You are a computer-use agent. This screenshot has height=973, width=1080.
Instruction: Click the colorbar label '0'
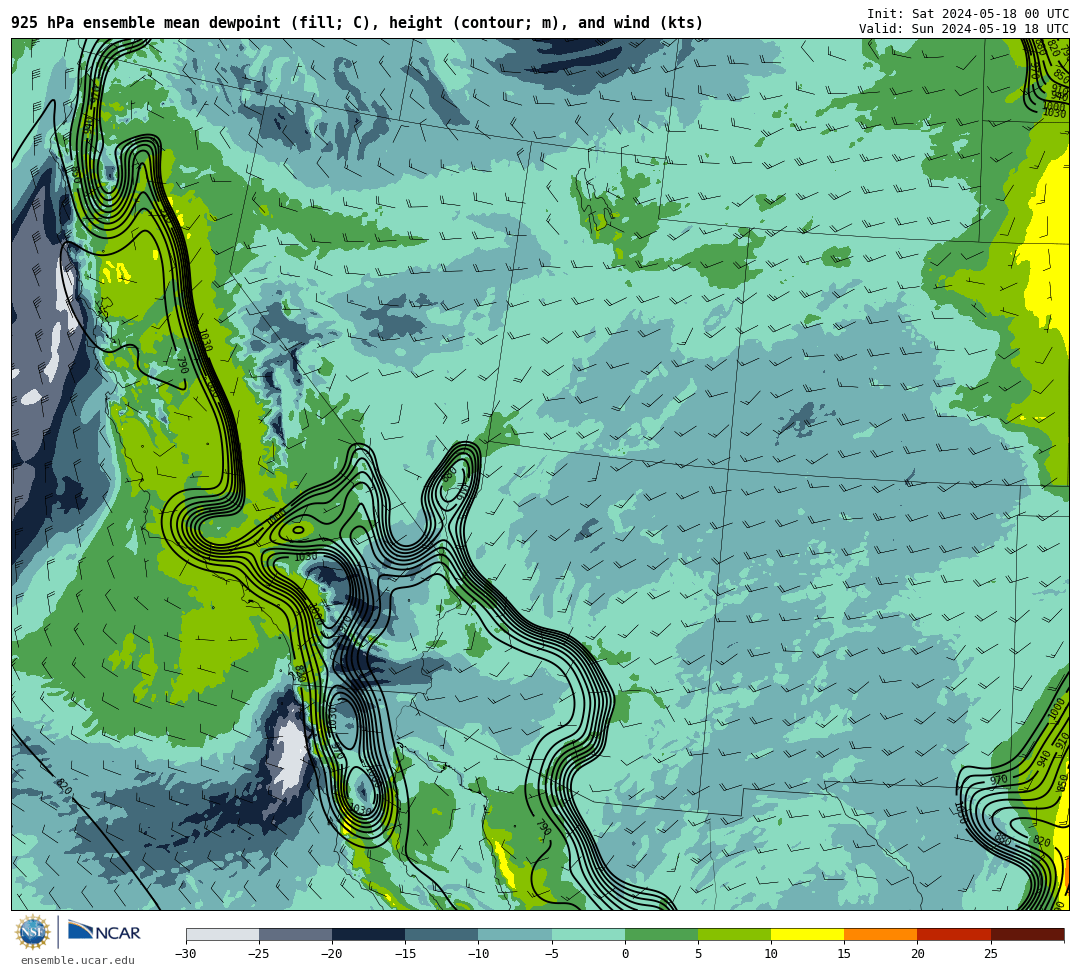(x=625, y=954)
